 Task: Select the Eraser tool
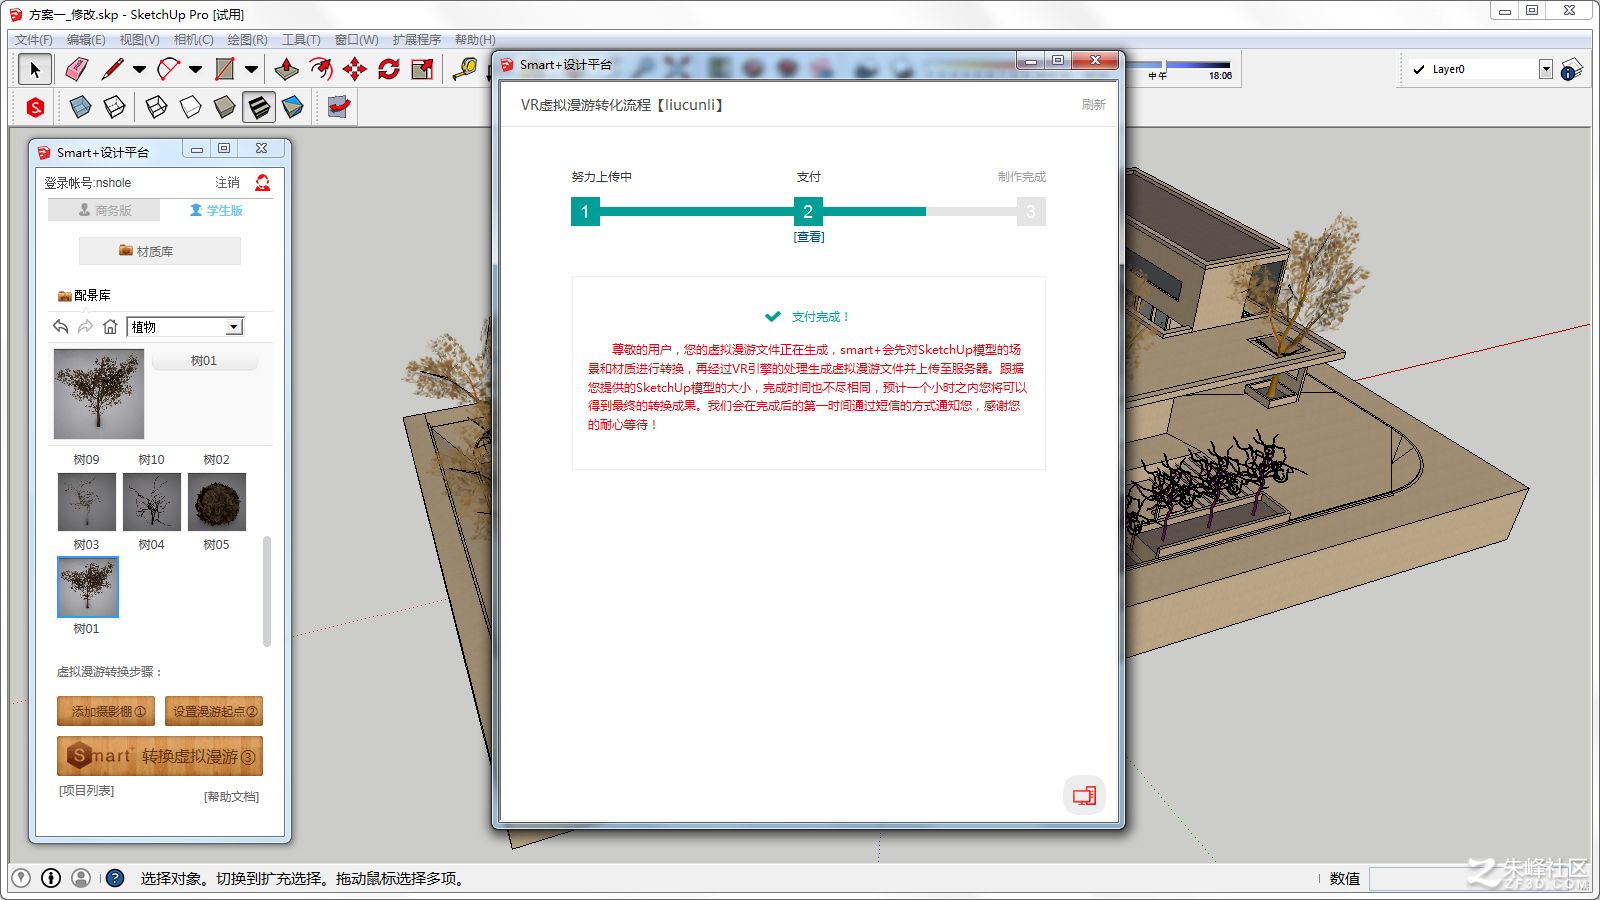pos(77,69)
